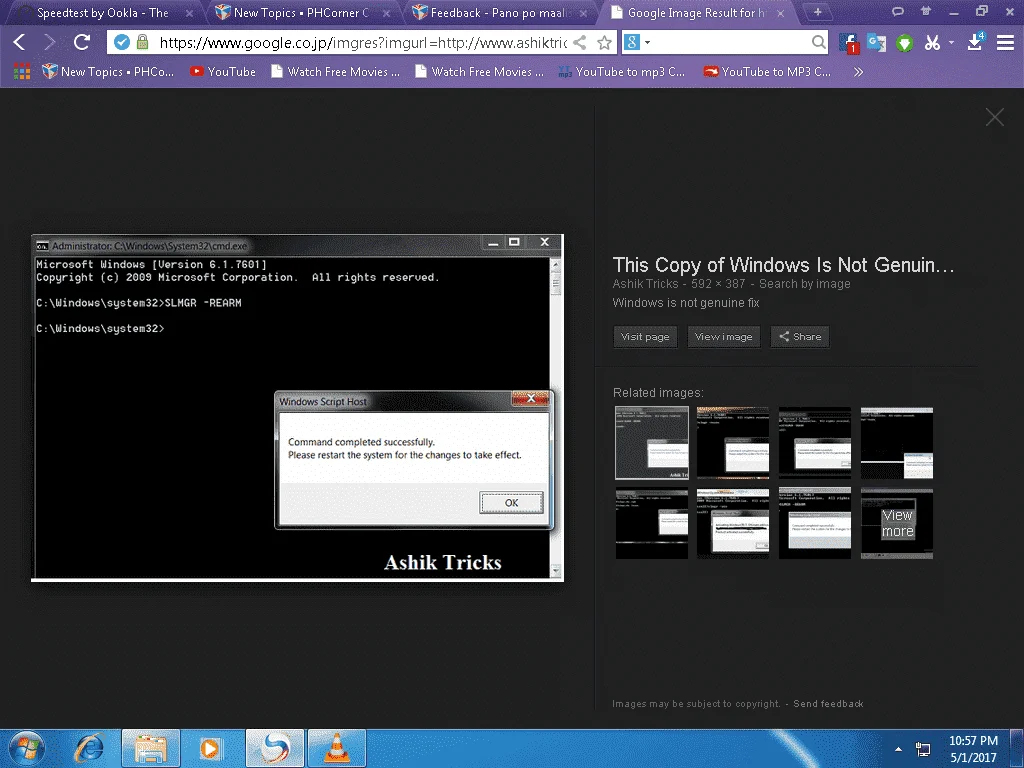Click the Send feedback link
Image resolution: width=1024 pixels, height=768 pixels.
(828, 704)
